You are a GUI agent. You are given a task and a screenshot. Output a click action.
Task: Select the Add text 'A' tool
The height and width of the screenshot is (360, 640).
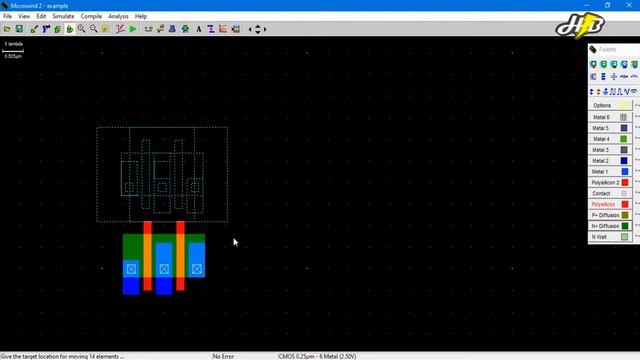click(x=199, y=29)
